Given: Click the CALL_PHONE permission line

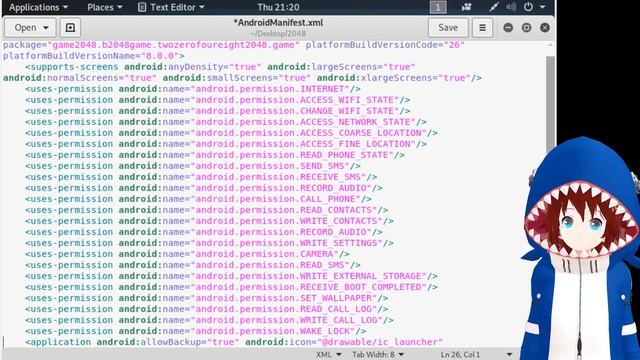Looking at the screenshot, I should (x=198, y=199).
